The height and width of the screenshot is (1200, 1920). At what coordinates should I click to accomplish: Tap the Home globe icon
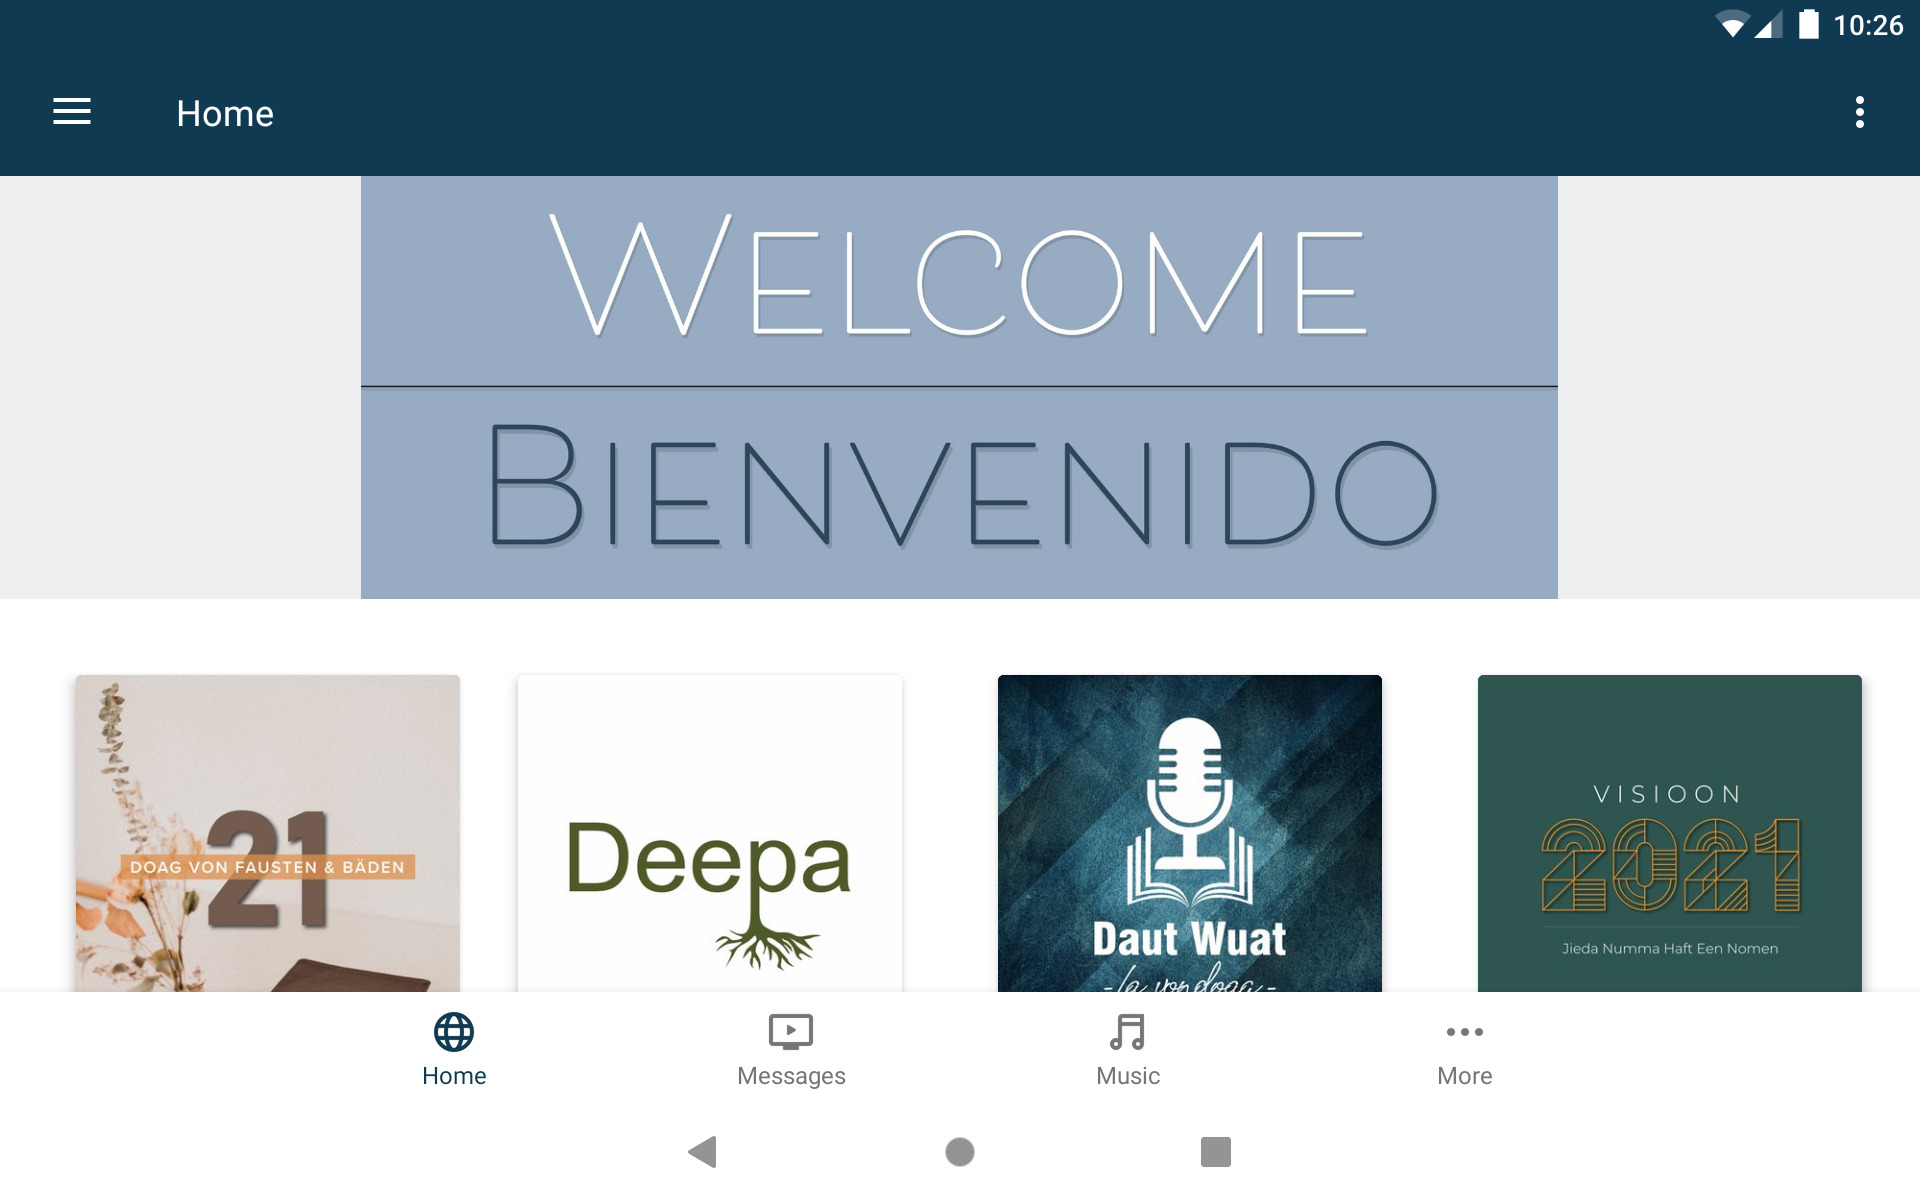click(454, 1032)
